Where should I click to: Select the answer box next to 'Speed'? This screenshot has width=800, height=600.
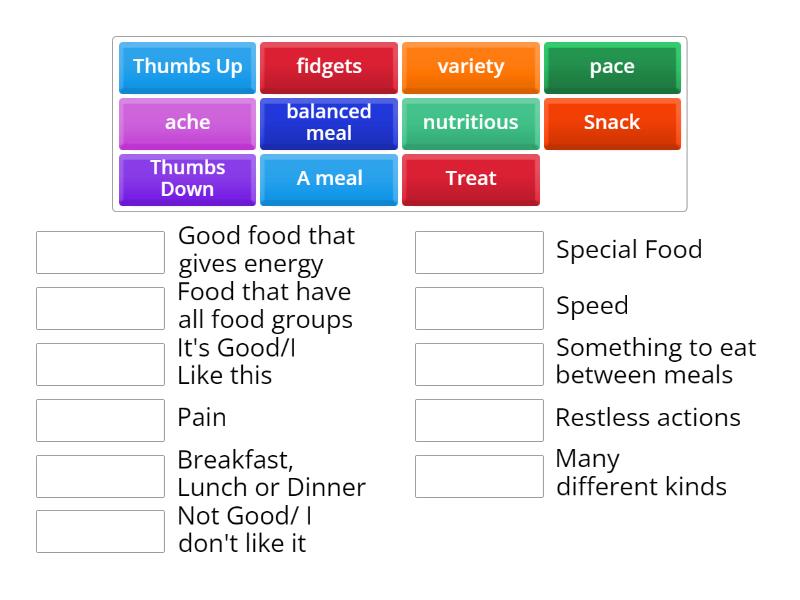(x=478, y=307)
